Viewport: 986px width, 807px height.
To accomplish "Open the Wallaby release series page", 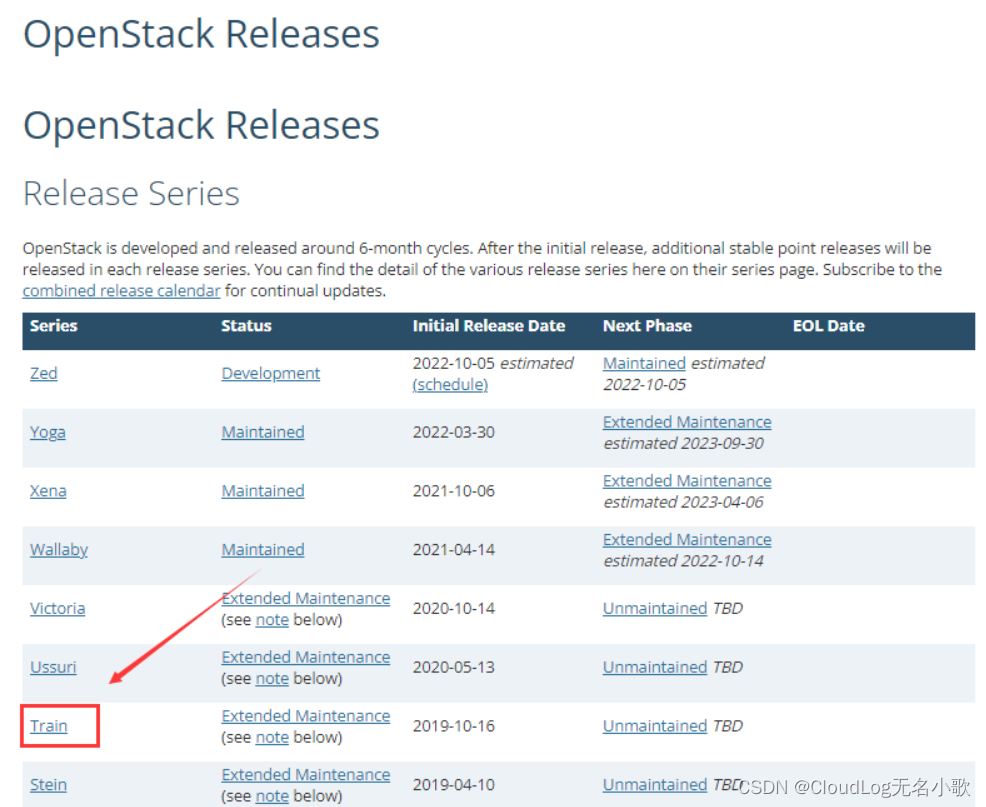I will coord(58,549).
